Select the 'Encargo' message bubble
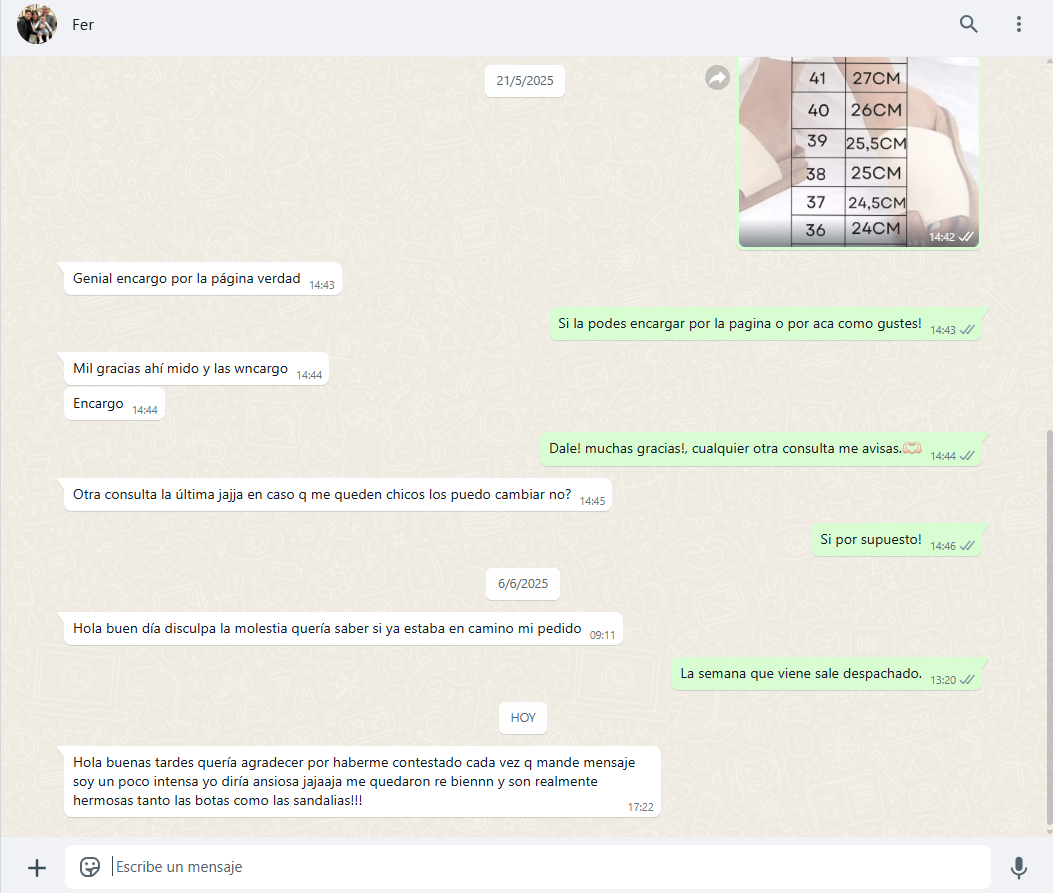The width and height of the screenshot is (1053, 893). pos(114,404)
